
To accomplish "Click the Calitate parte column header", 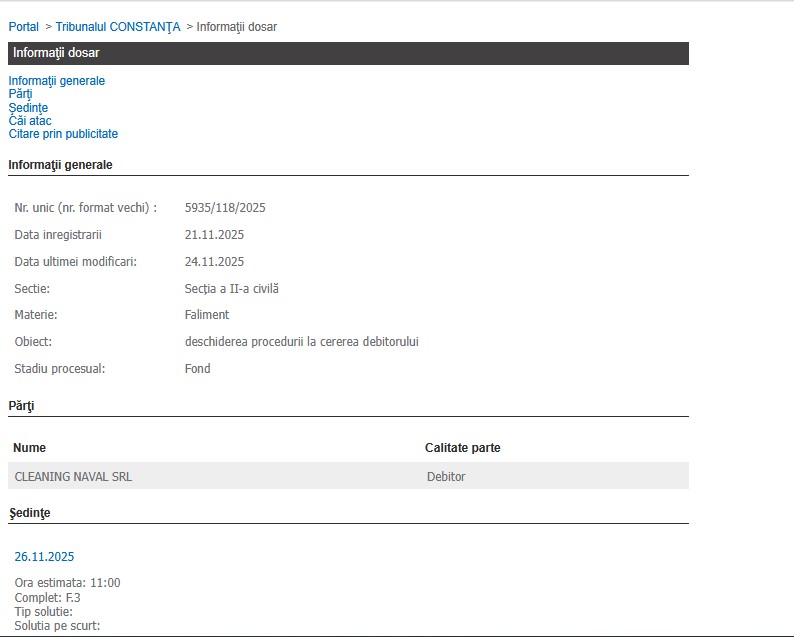I will [462, 448].
